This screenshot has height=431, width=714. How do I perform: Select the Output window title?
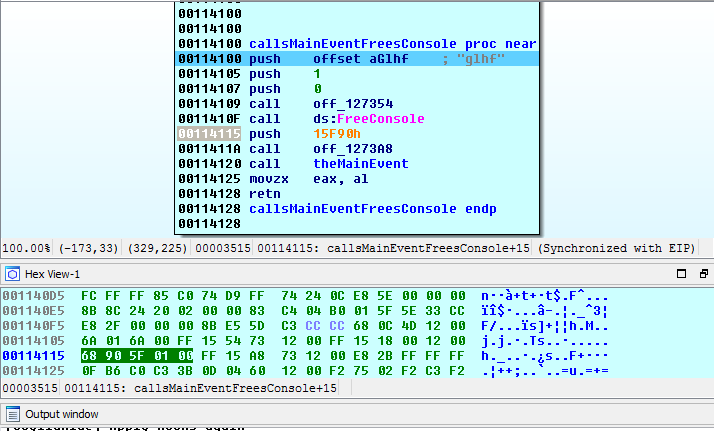(61, 414)
